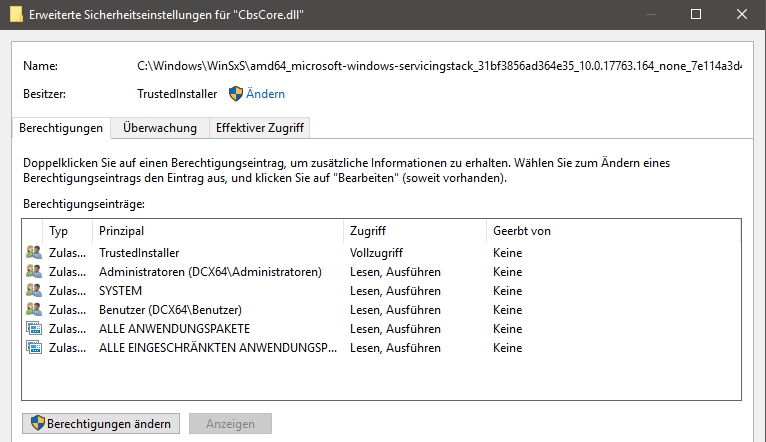This screenshot has height=442, width=766.
Task: Click the shield icon beside Ändern
Action: [x=236, y=94]
